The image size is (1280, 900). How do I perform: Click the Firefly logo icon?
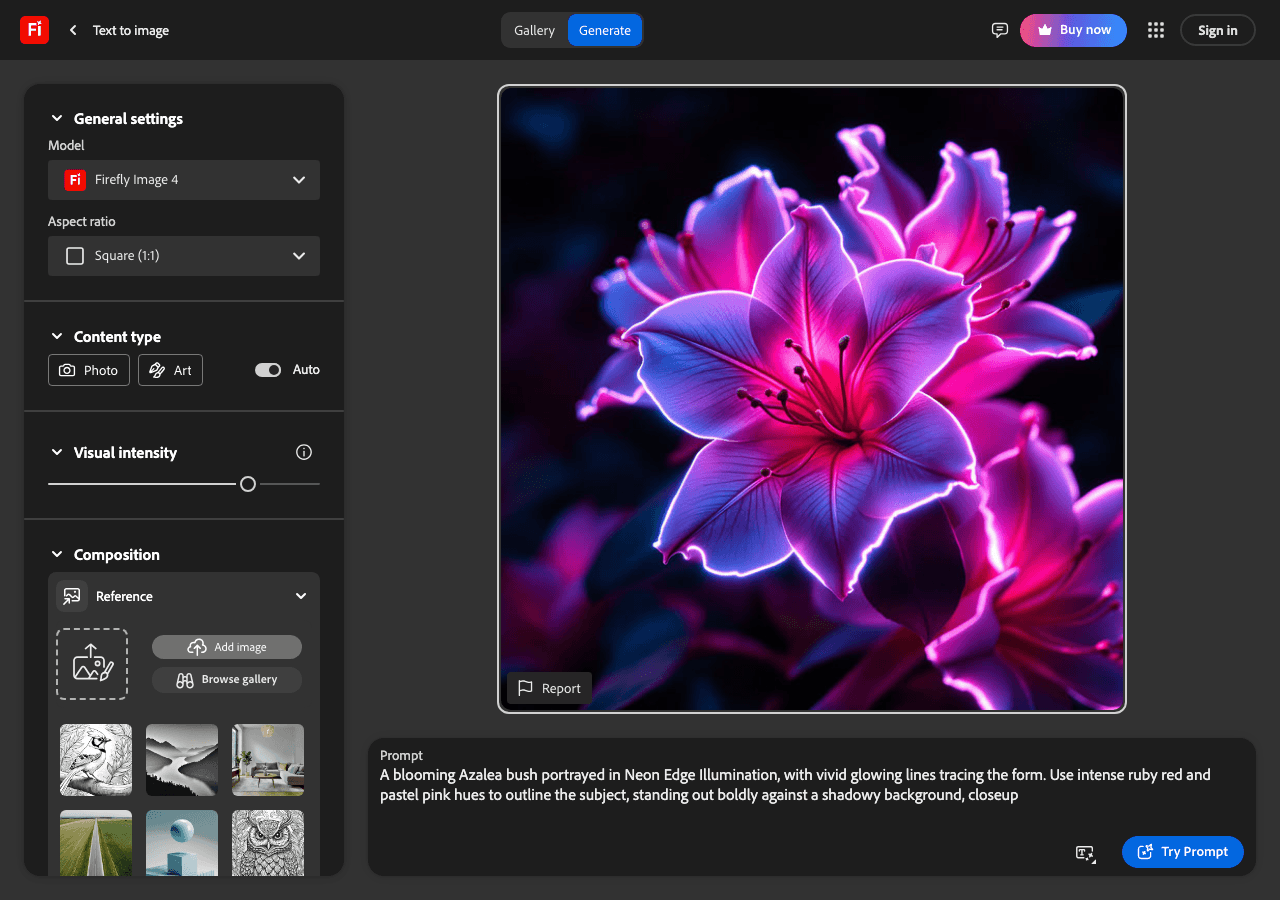34,30
